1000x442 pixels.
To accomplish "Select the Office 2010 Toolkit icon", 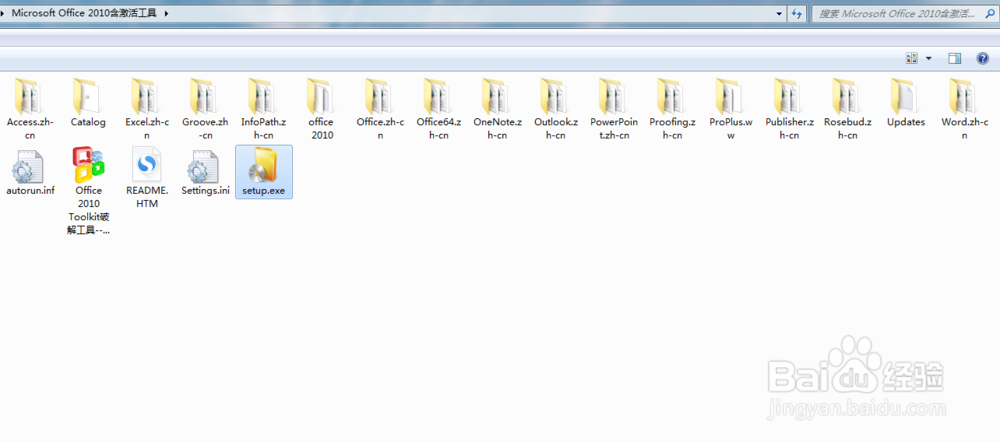I will [x=89, y=165].
